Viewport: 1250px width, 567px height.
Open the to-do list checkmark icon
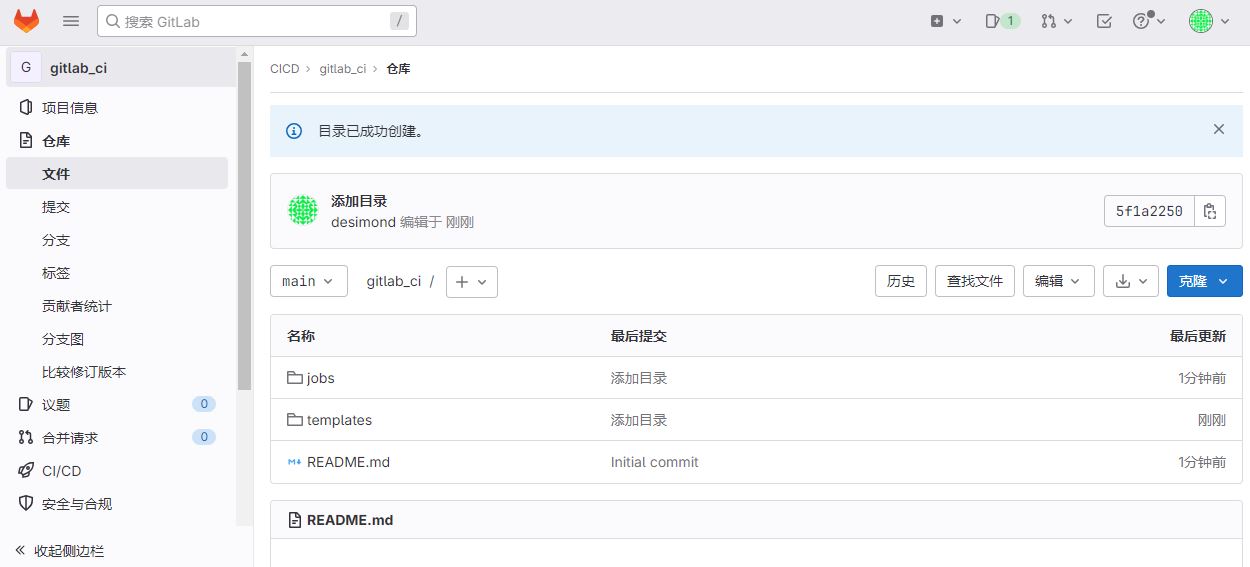click(1104, 21)
